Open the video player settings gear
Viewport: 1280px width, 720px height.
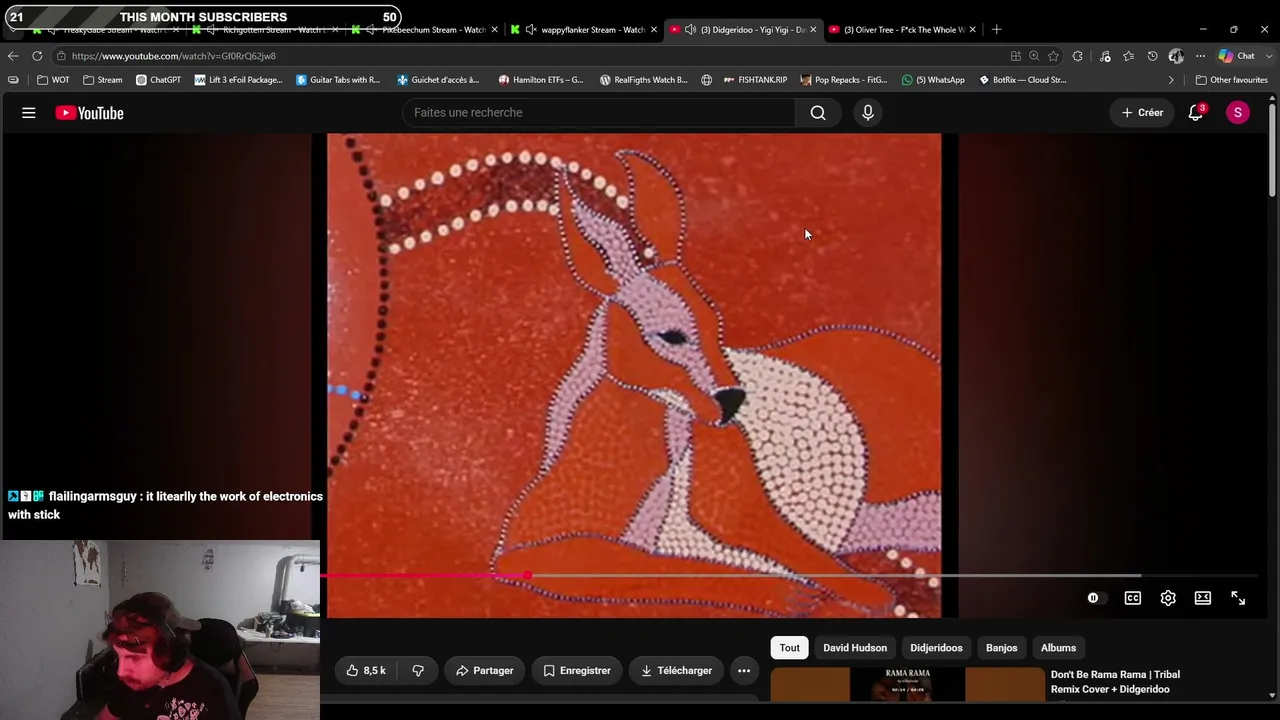pyautogui.click(x=1168, y=598)
